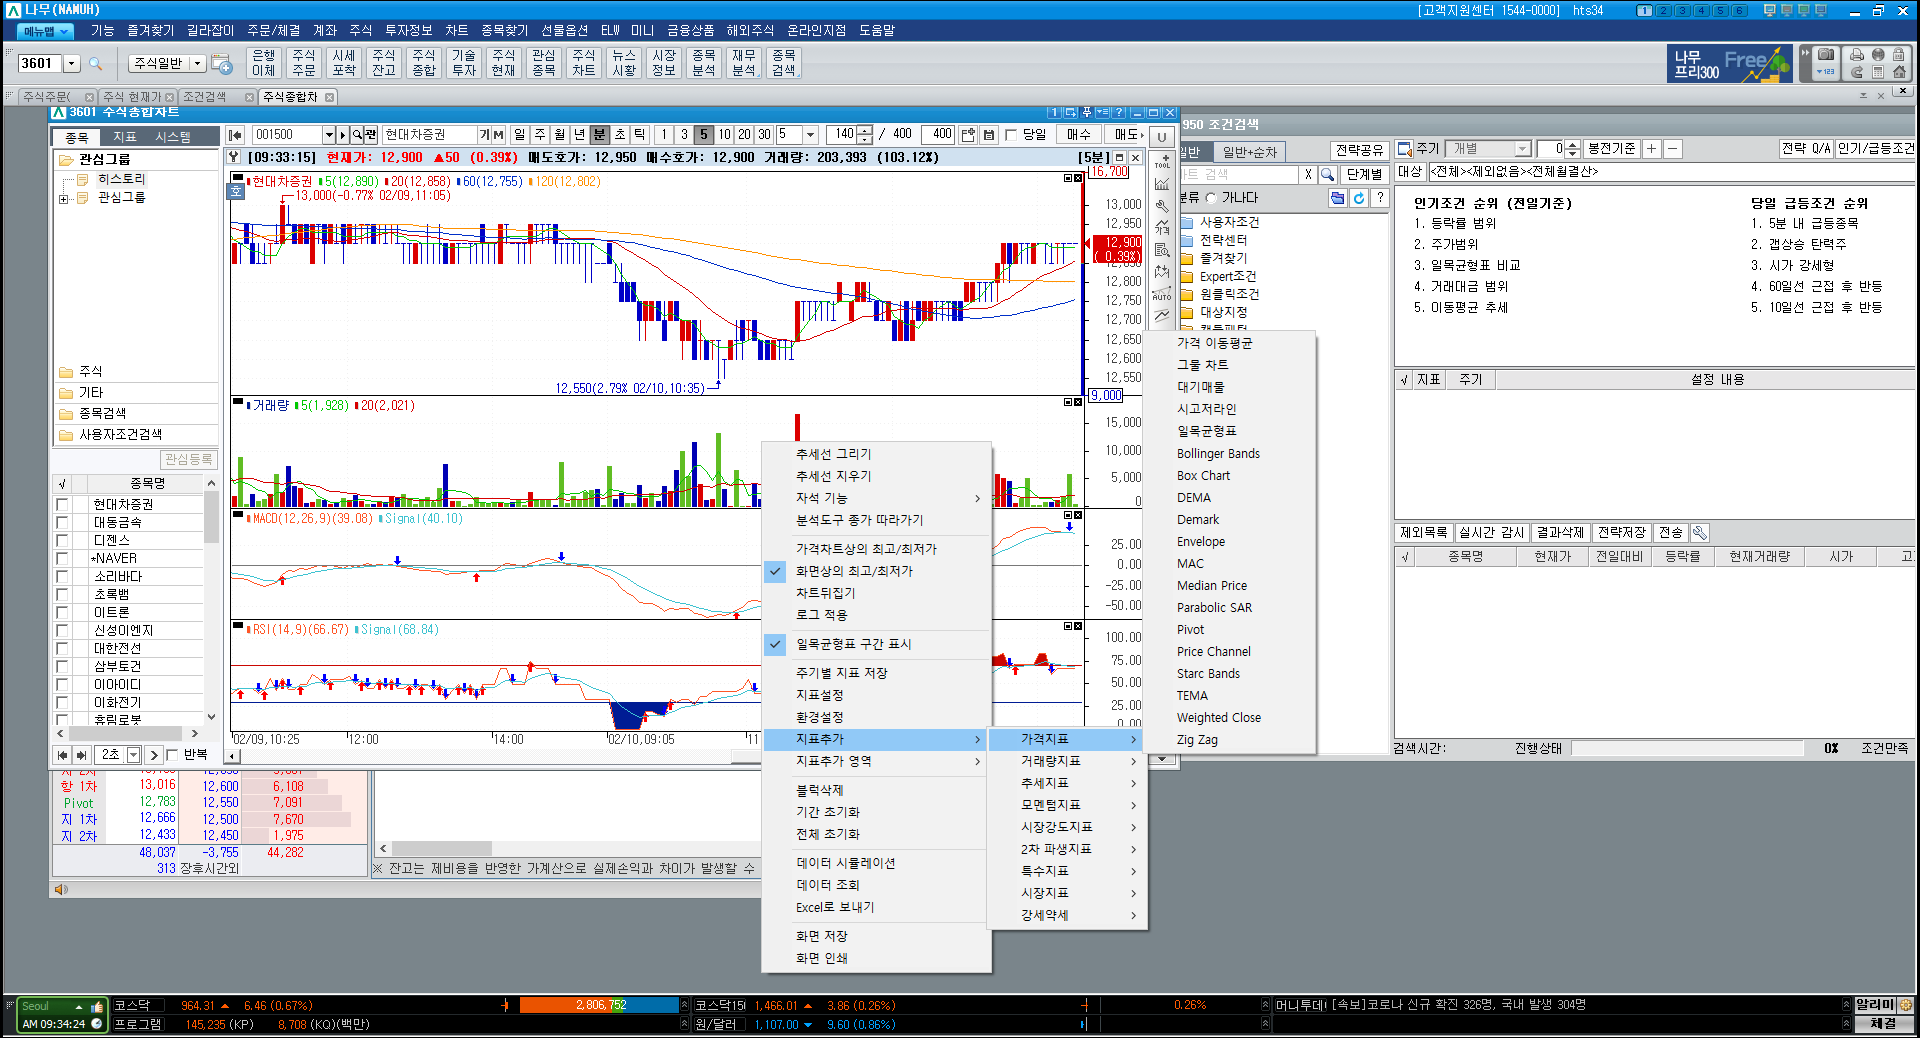1920x1038 pixels.
Task: Click the save-chart disk icon in chart toolbar
Action: tap(989, 134)
